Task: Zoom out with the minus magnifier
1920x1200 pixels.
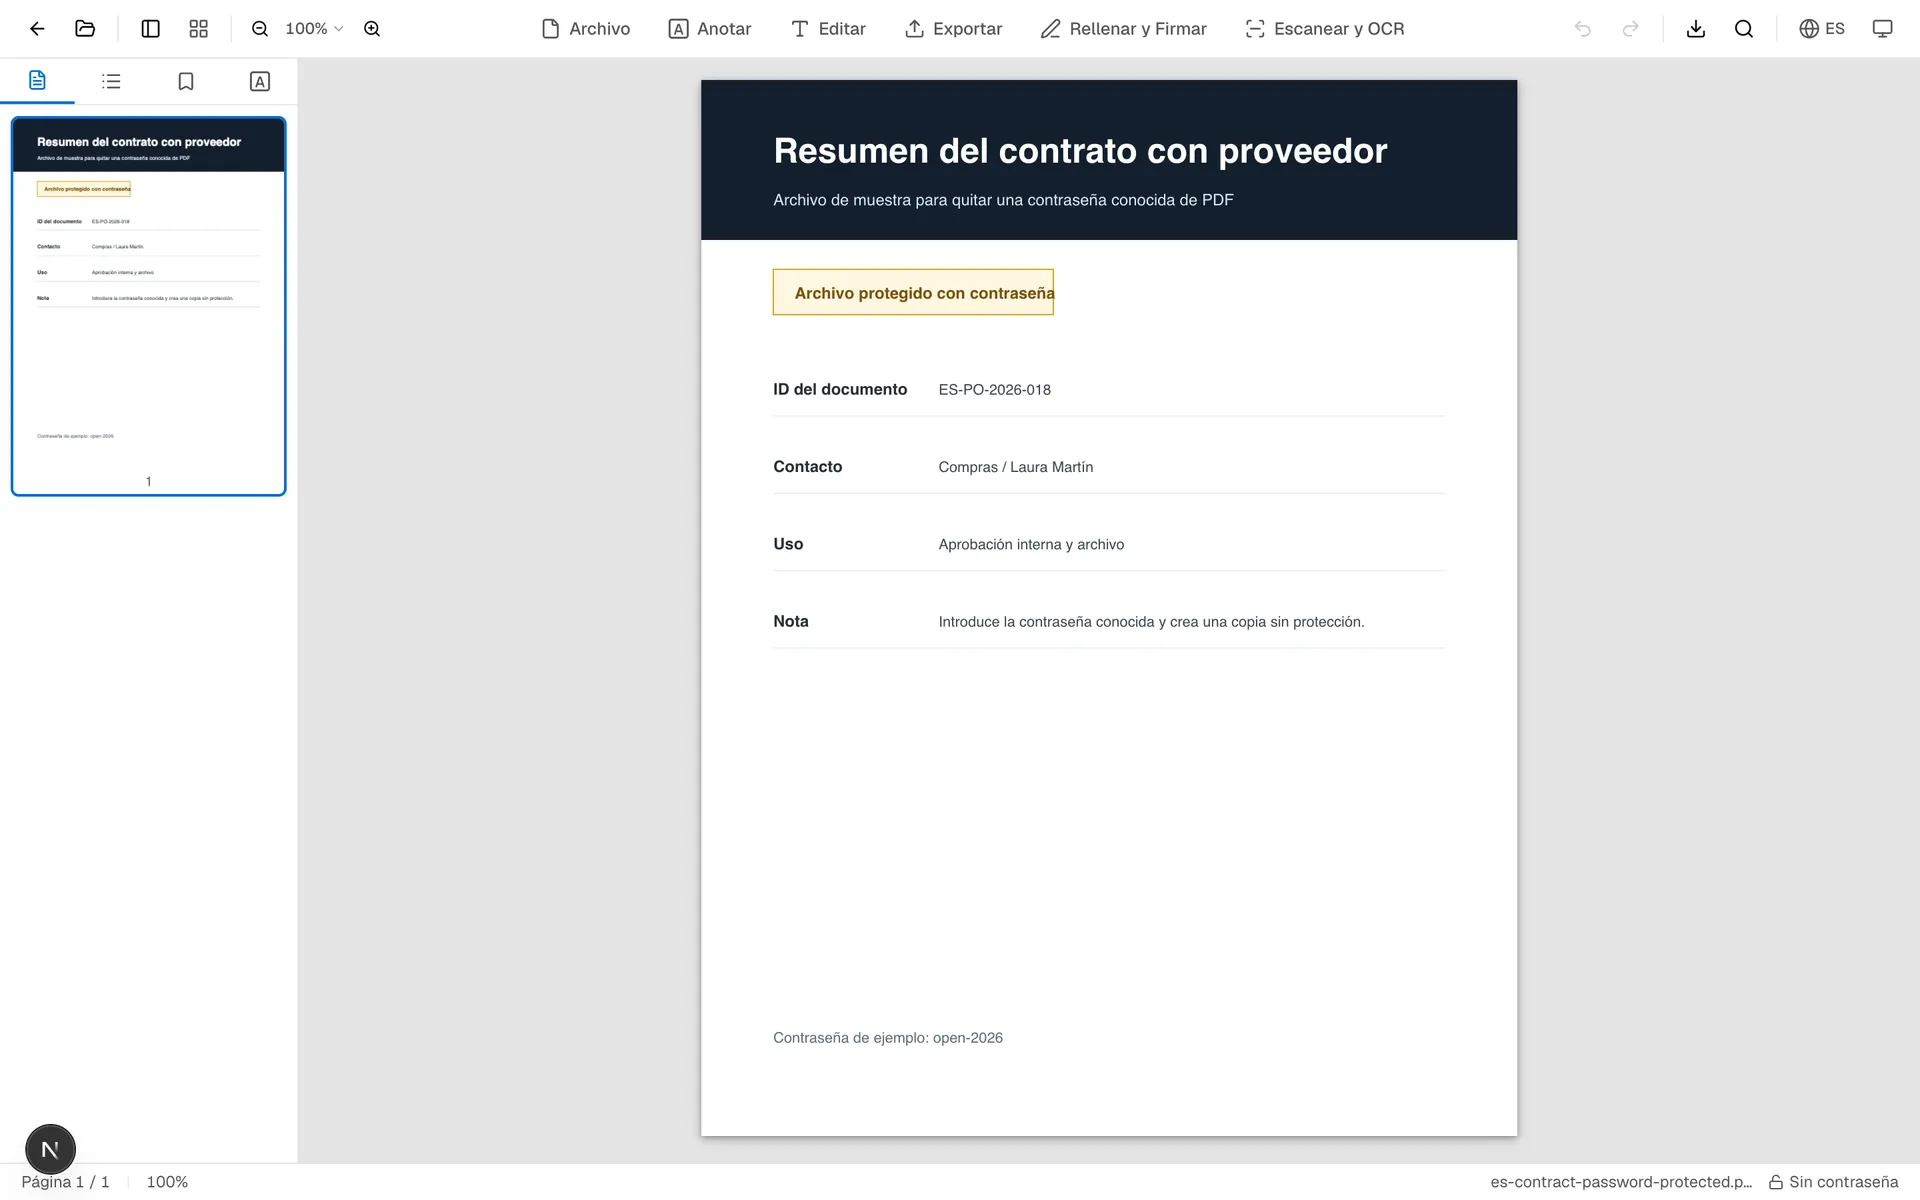Action: [260, 29]
